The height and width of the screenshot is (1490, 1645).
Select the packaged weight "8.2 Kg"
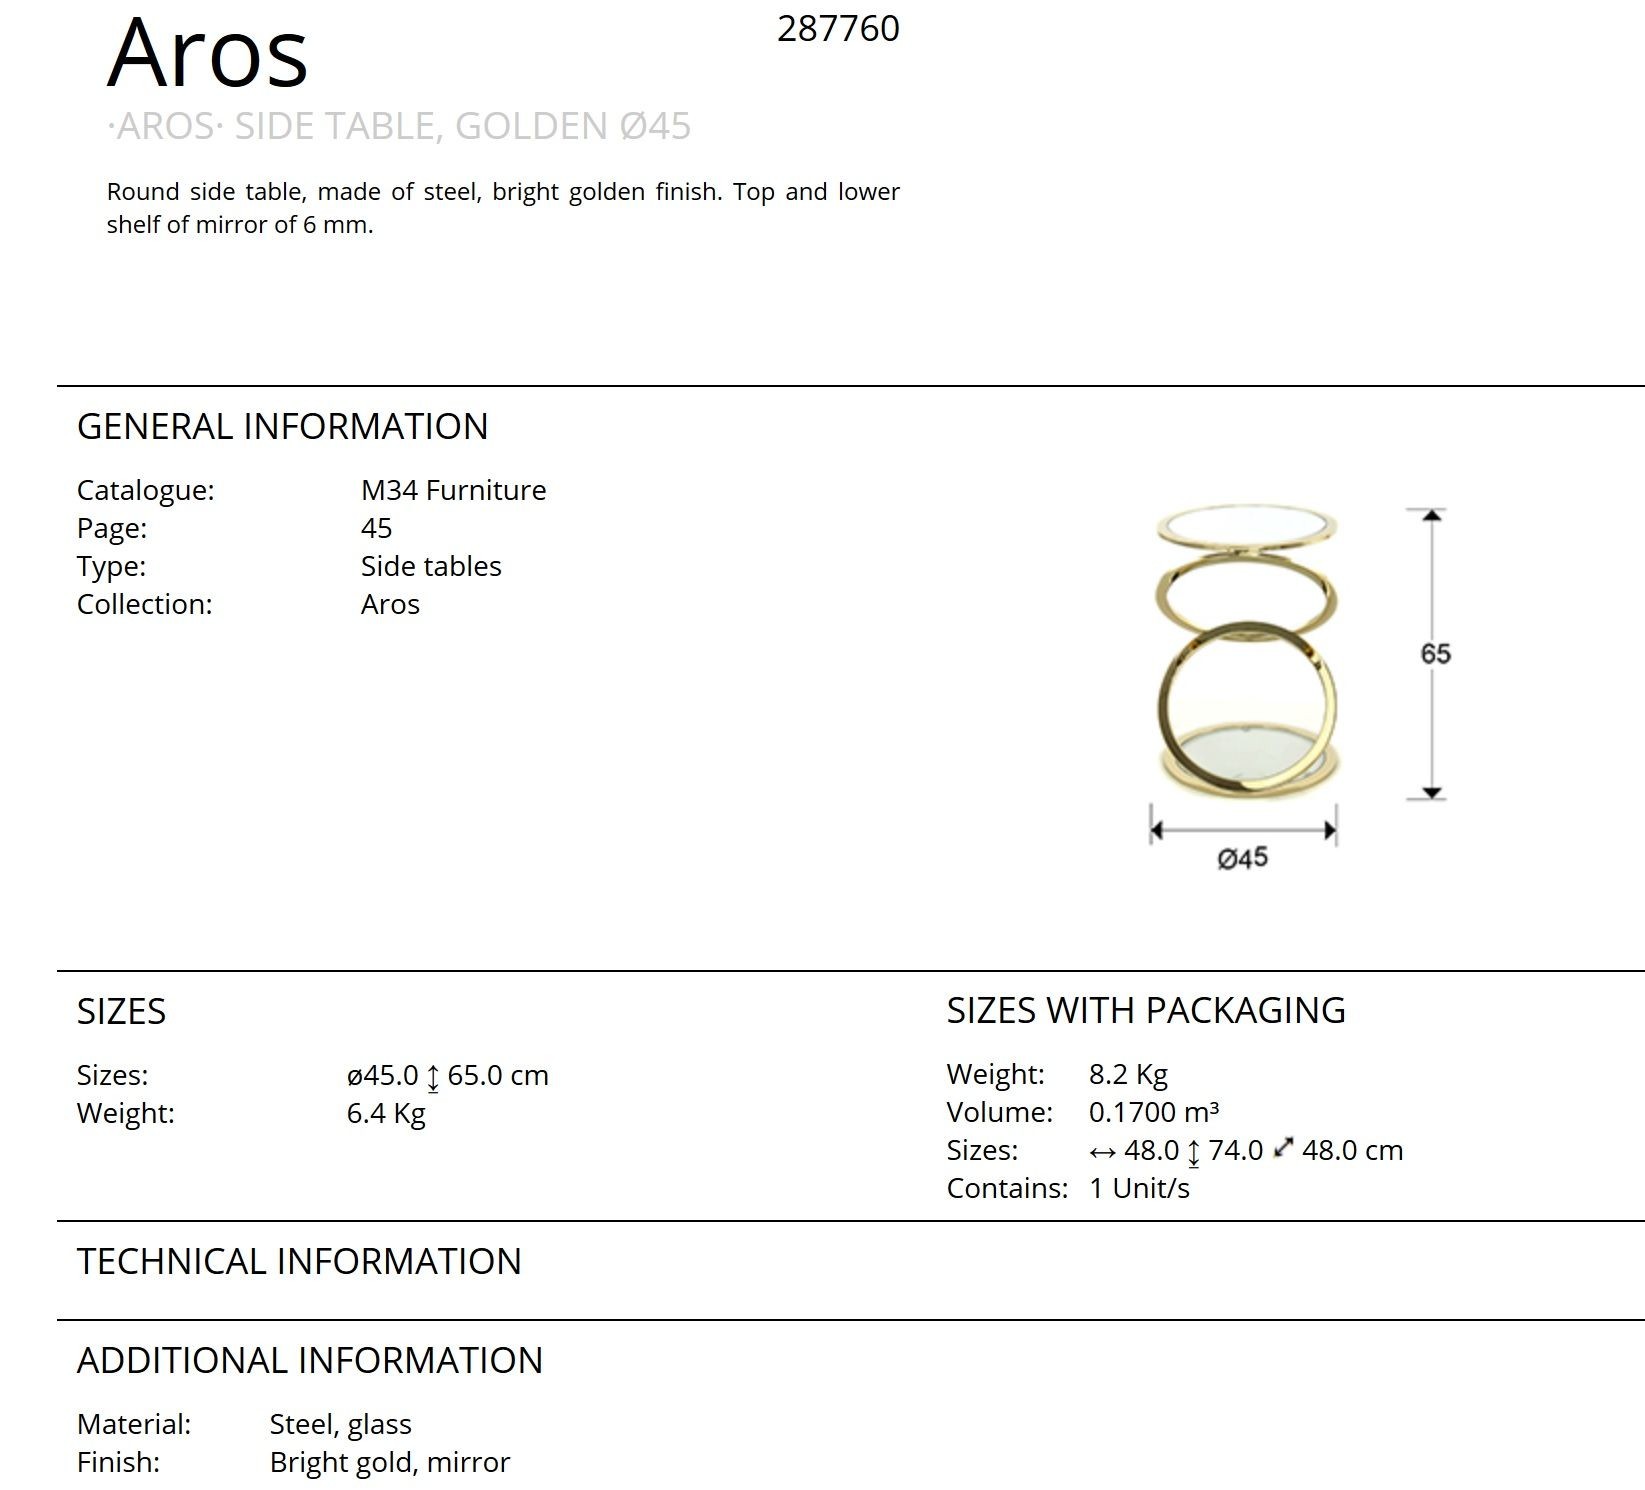1128,1075
